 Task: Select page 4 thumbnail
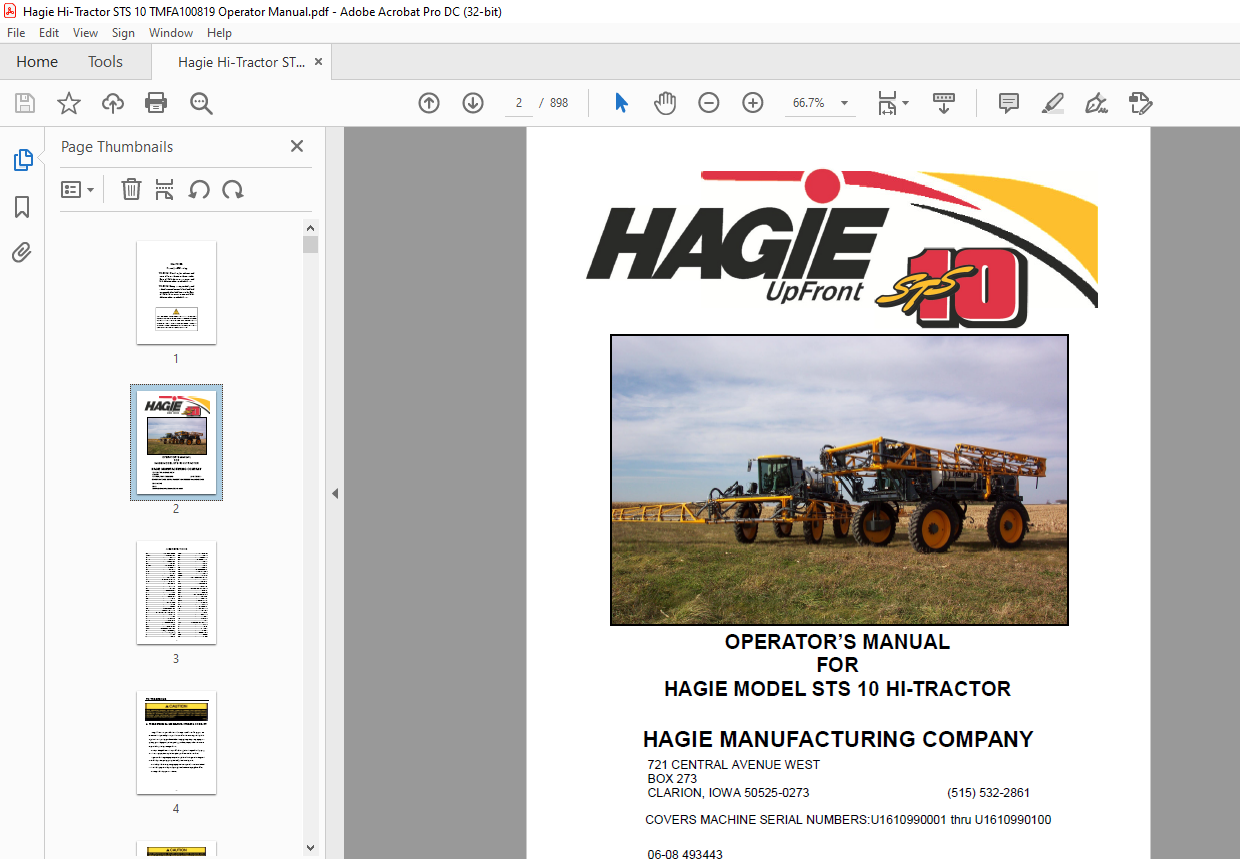click(176, 742)
